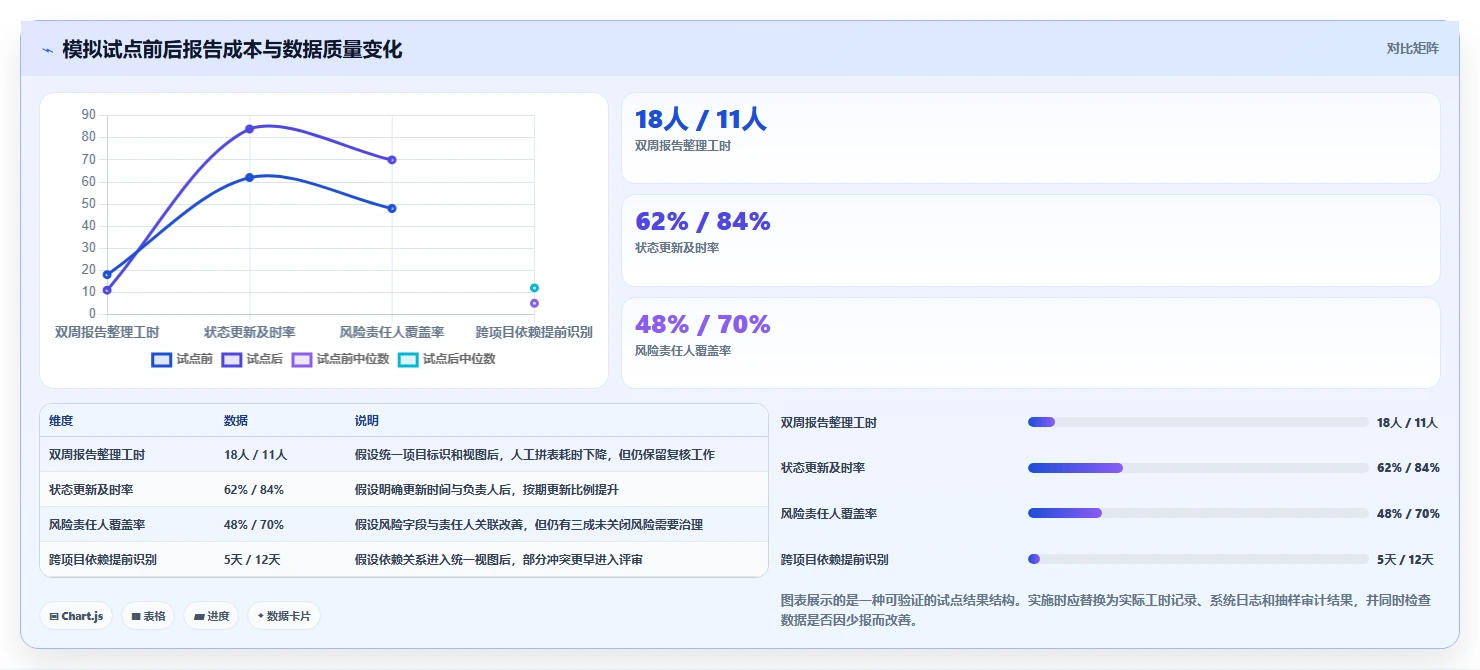Select the 48% / 70% data card
Screen dimensions: 1480x670
(x=1031, y=343)
